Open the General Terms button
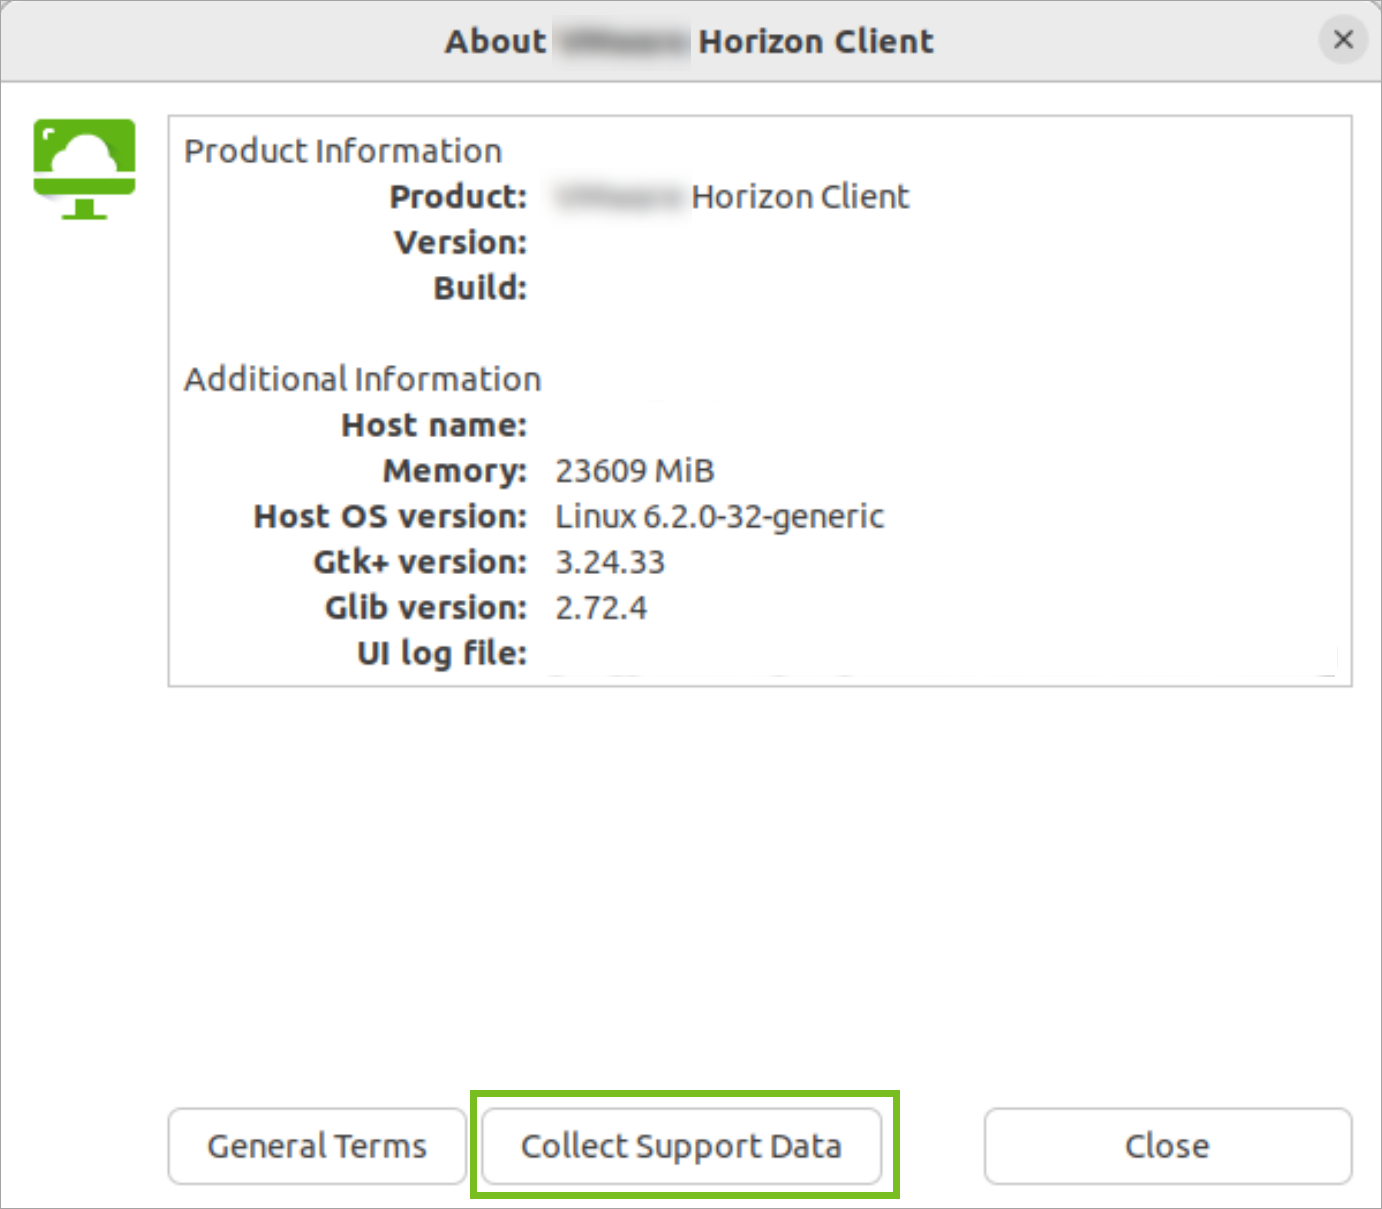Viewport: 1382px width, 1209px height. (x=317, y=1146)
